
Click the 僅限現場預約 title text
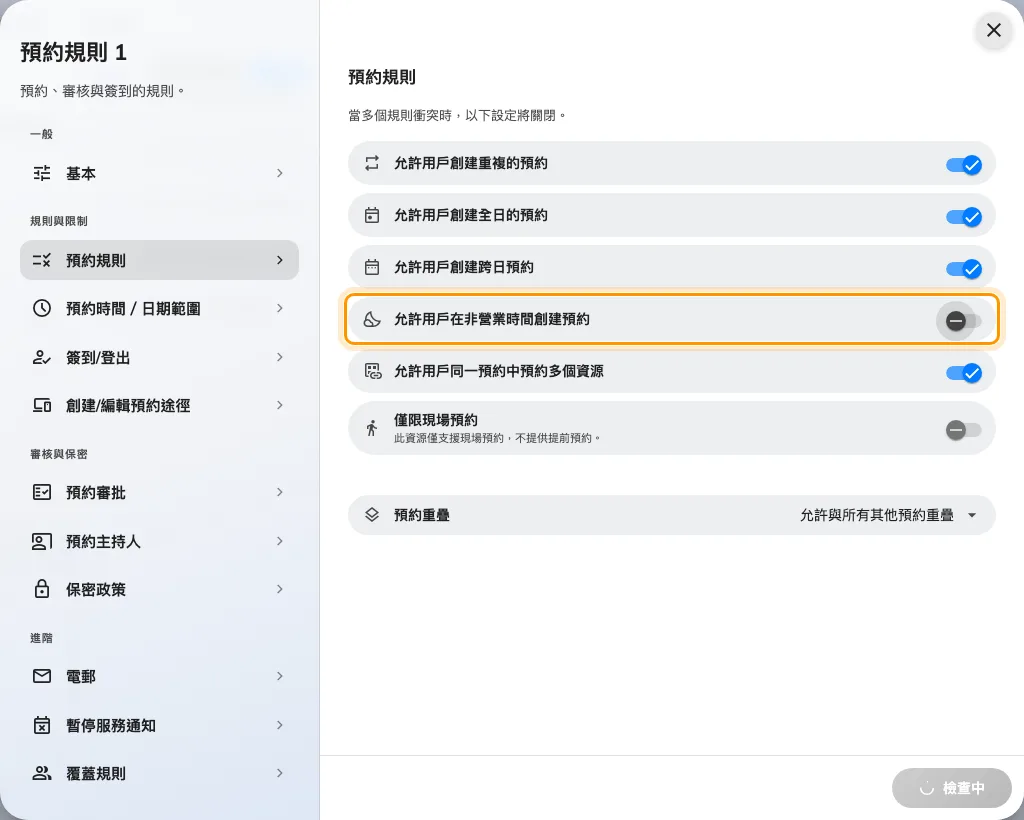click(x=436, y=420)
